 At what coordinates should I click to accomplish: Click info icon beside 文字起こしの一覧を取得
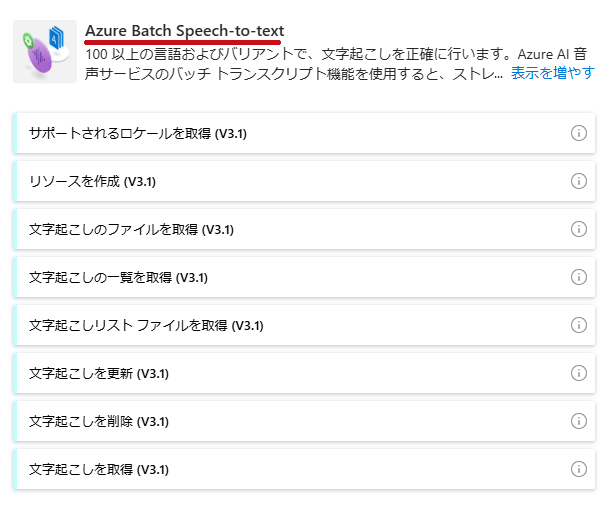[x=579, y=277]
